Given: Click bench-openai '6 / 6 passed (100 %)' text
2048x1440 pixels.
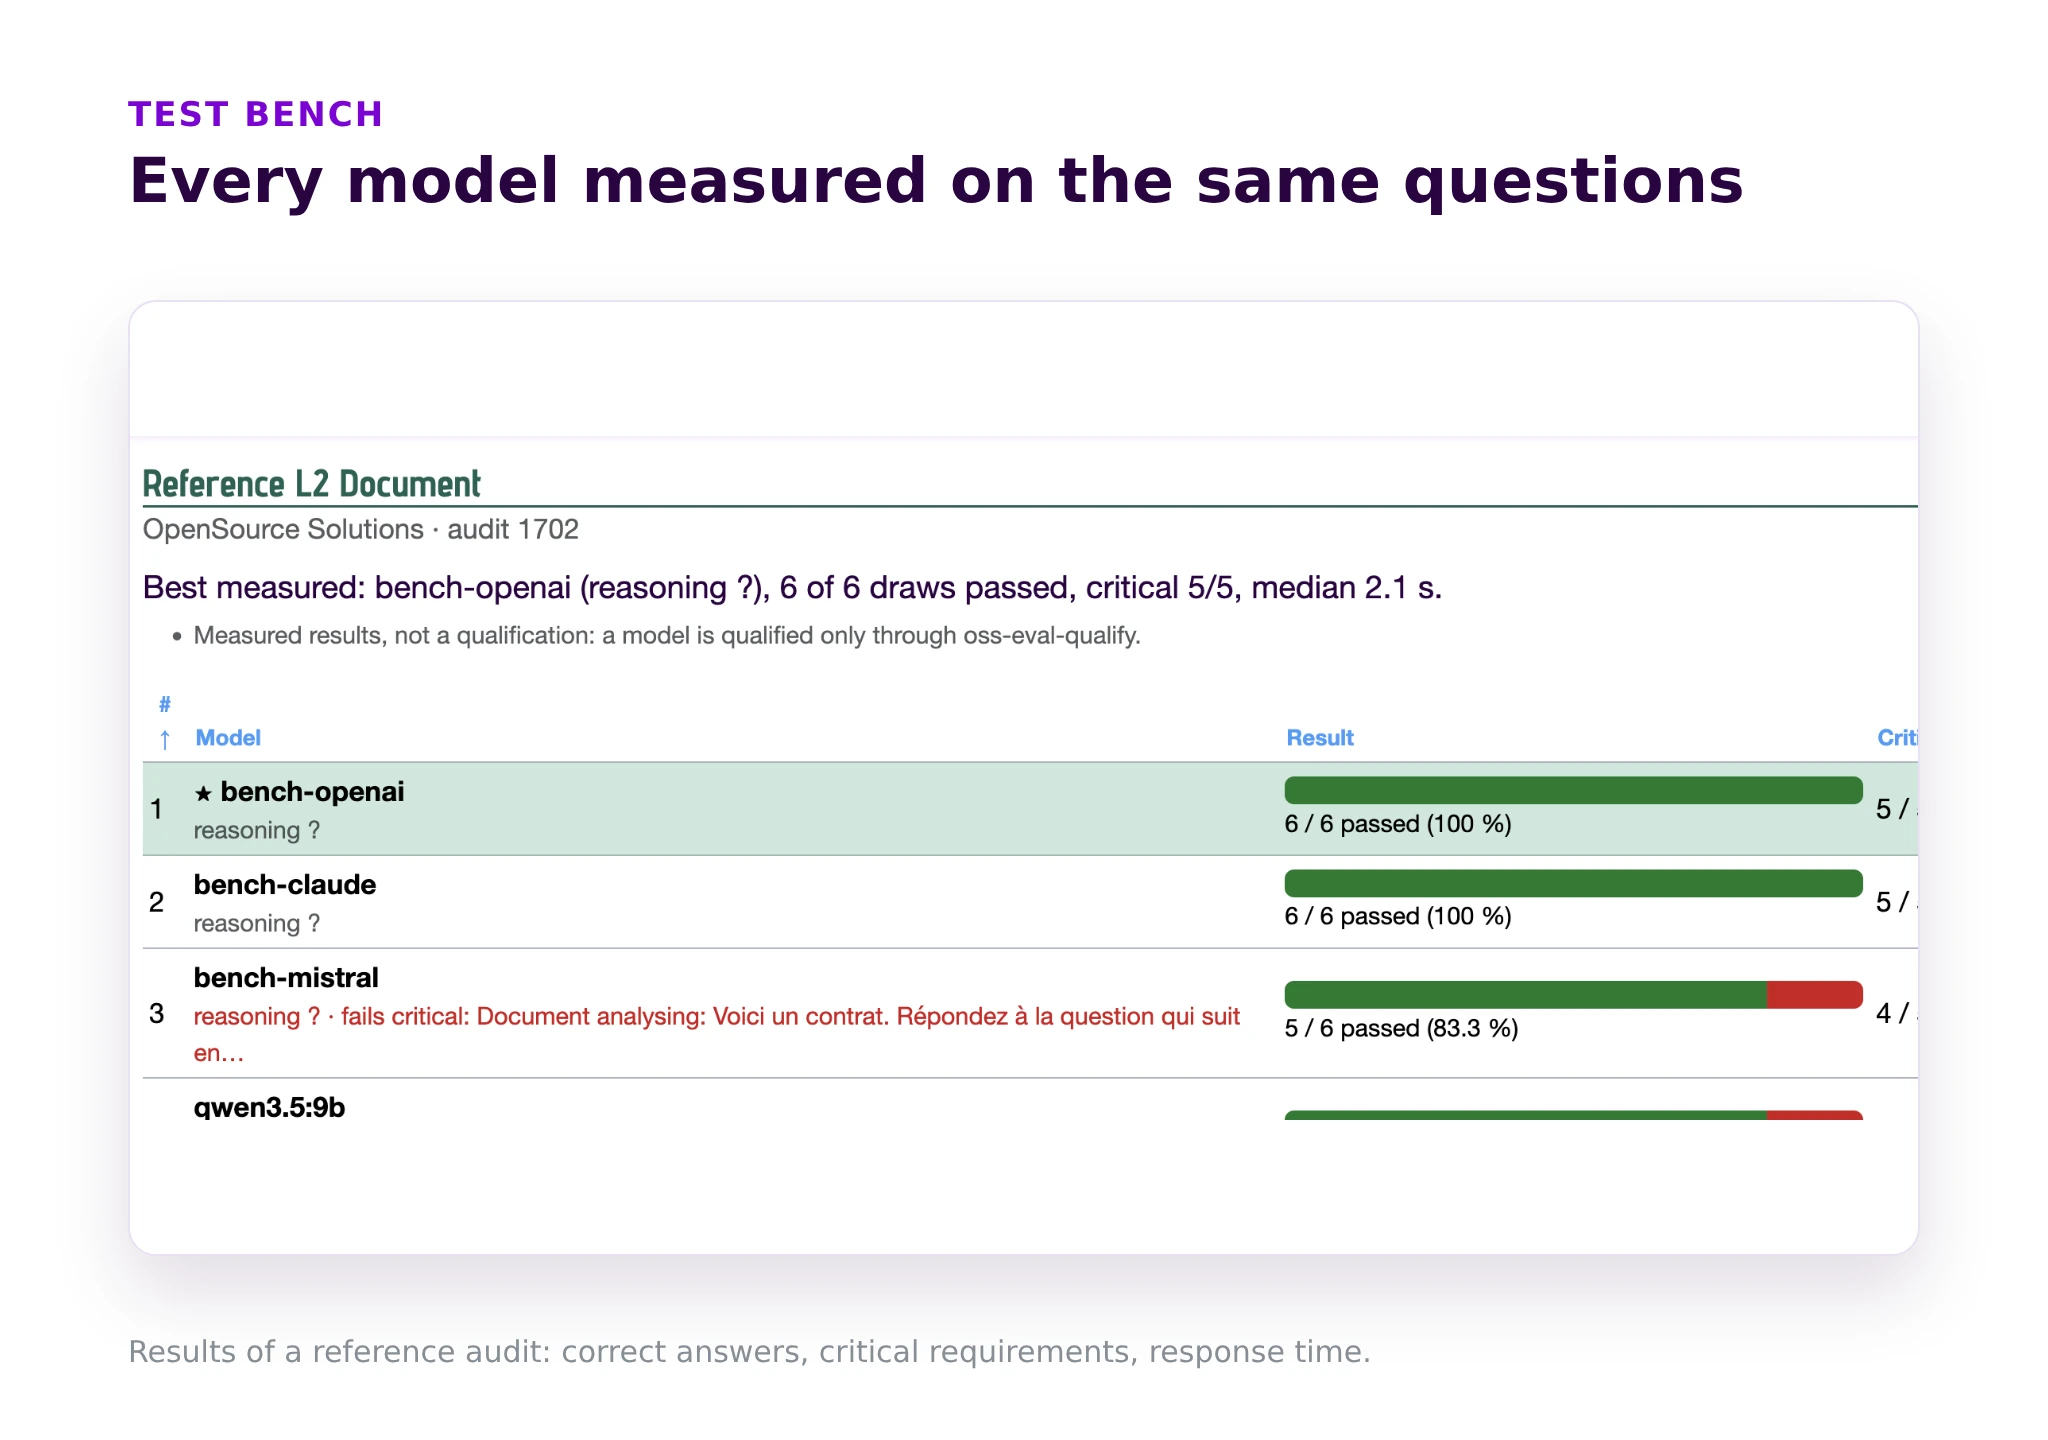Looking at the screenshot, I should tap(1398, 824).
